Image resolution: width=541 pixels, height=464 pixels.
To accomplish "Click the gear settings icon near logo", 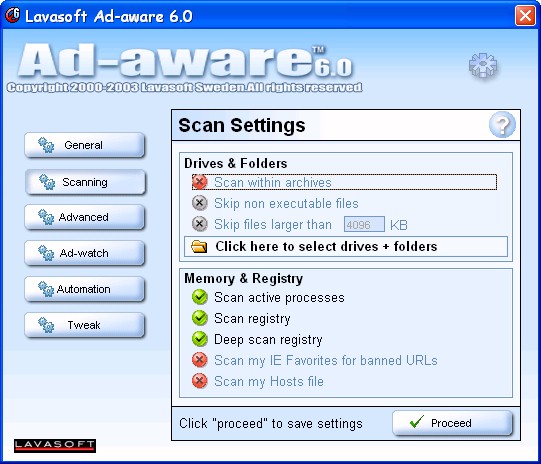I will [483, 65].
